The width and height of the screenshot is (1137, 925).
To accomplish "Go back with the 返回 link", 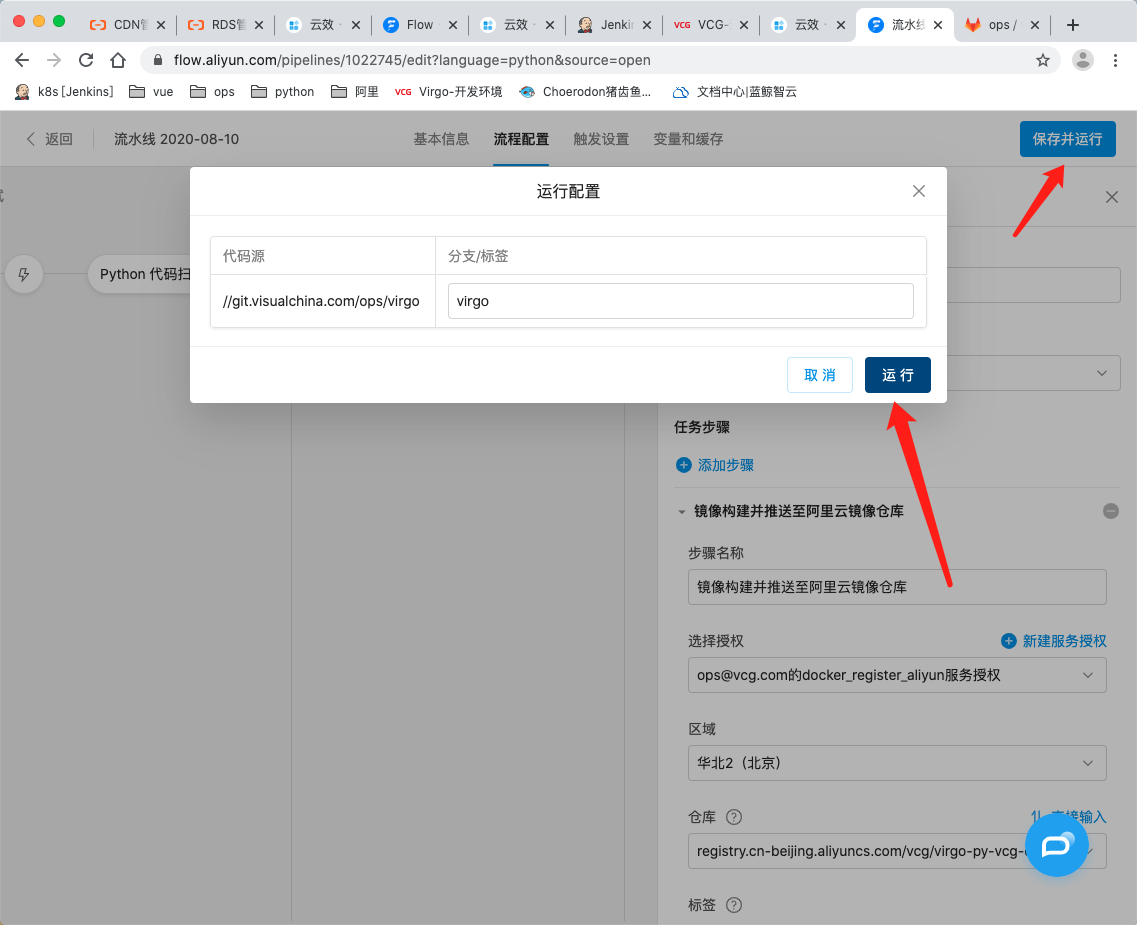I will 49,139.
